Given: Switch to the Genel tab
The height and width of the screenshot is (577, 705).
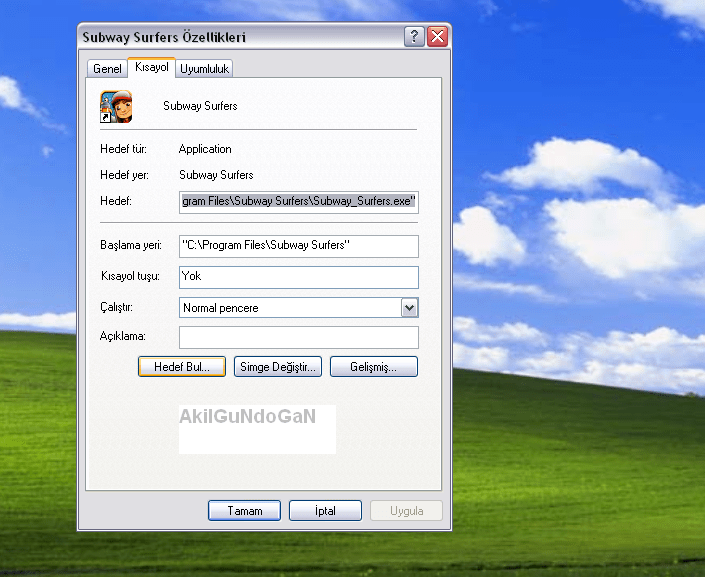Looking at the screenshot, I should click(x=107, y=69).
